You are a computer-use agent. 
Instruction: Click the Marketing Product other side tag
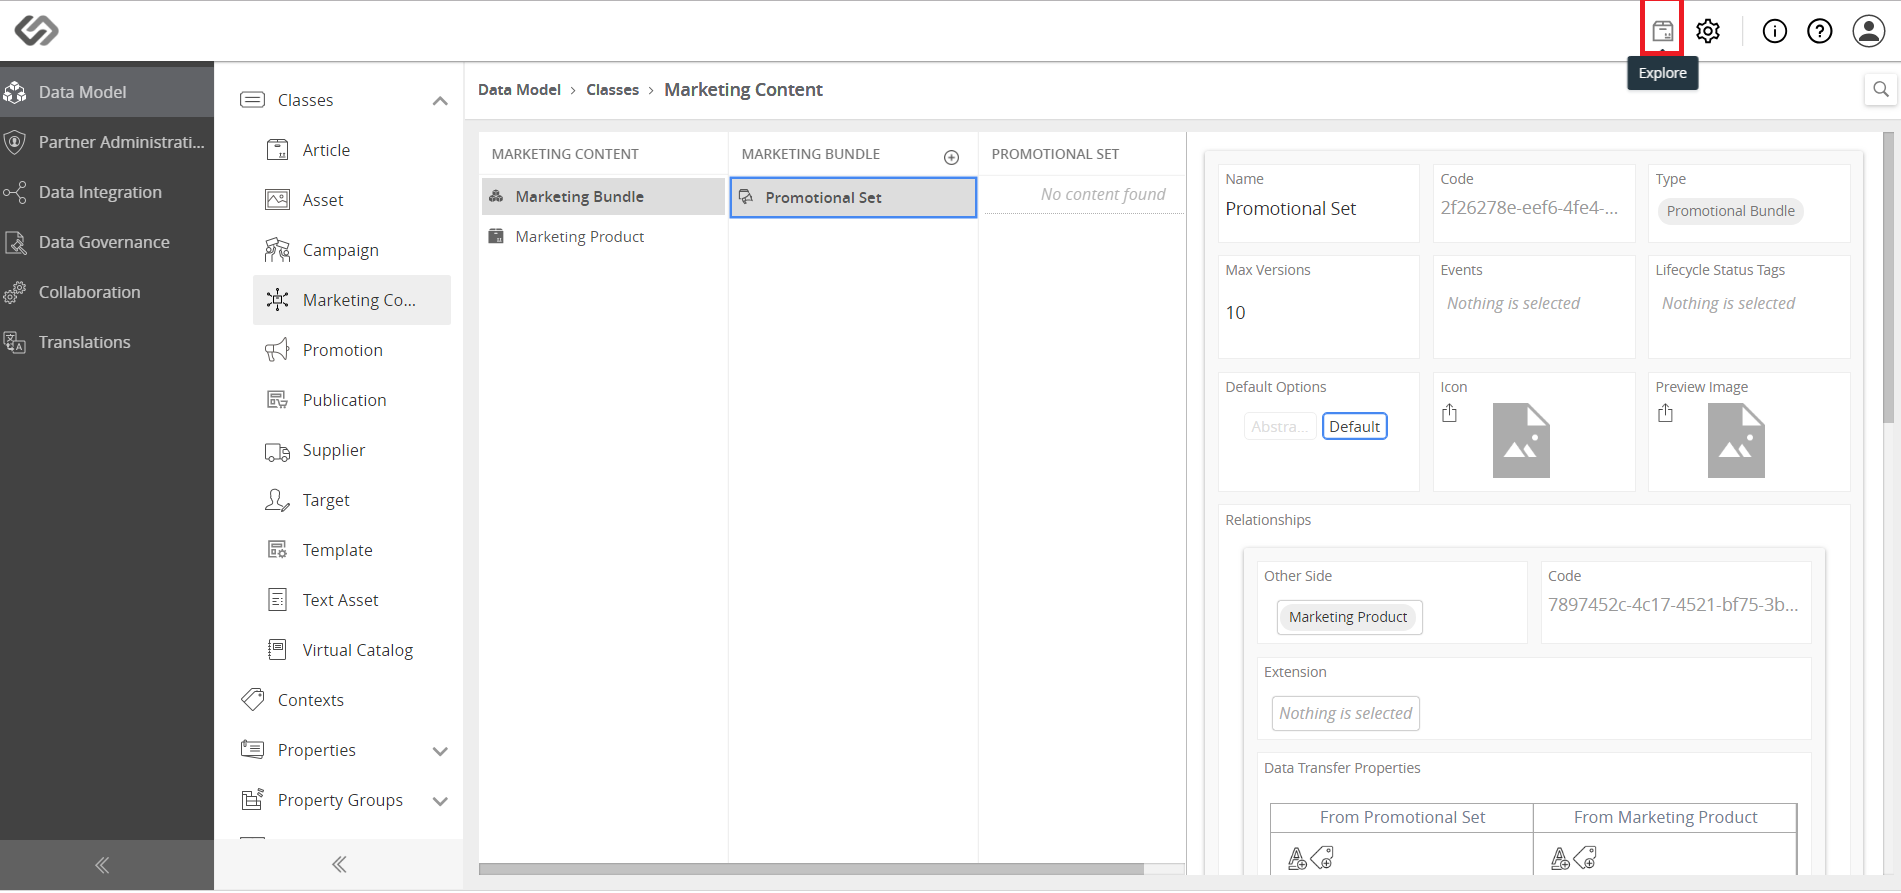(1348, 617)
